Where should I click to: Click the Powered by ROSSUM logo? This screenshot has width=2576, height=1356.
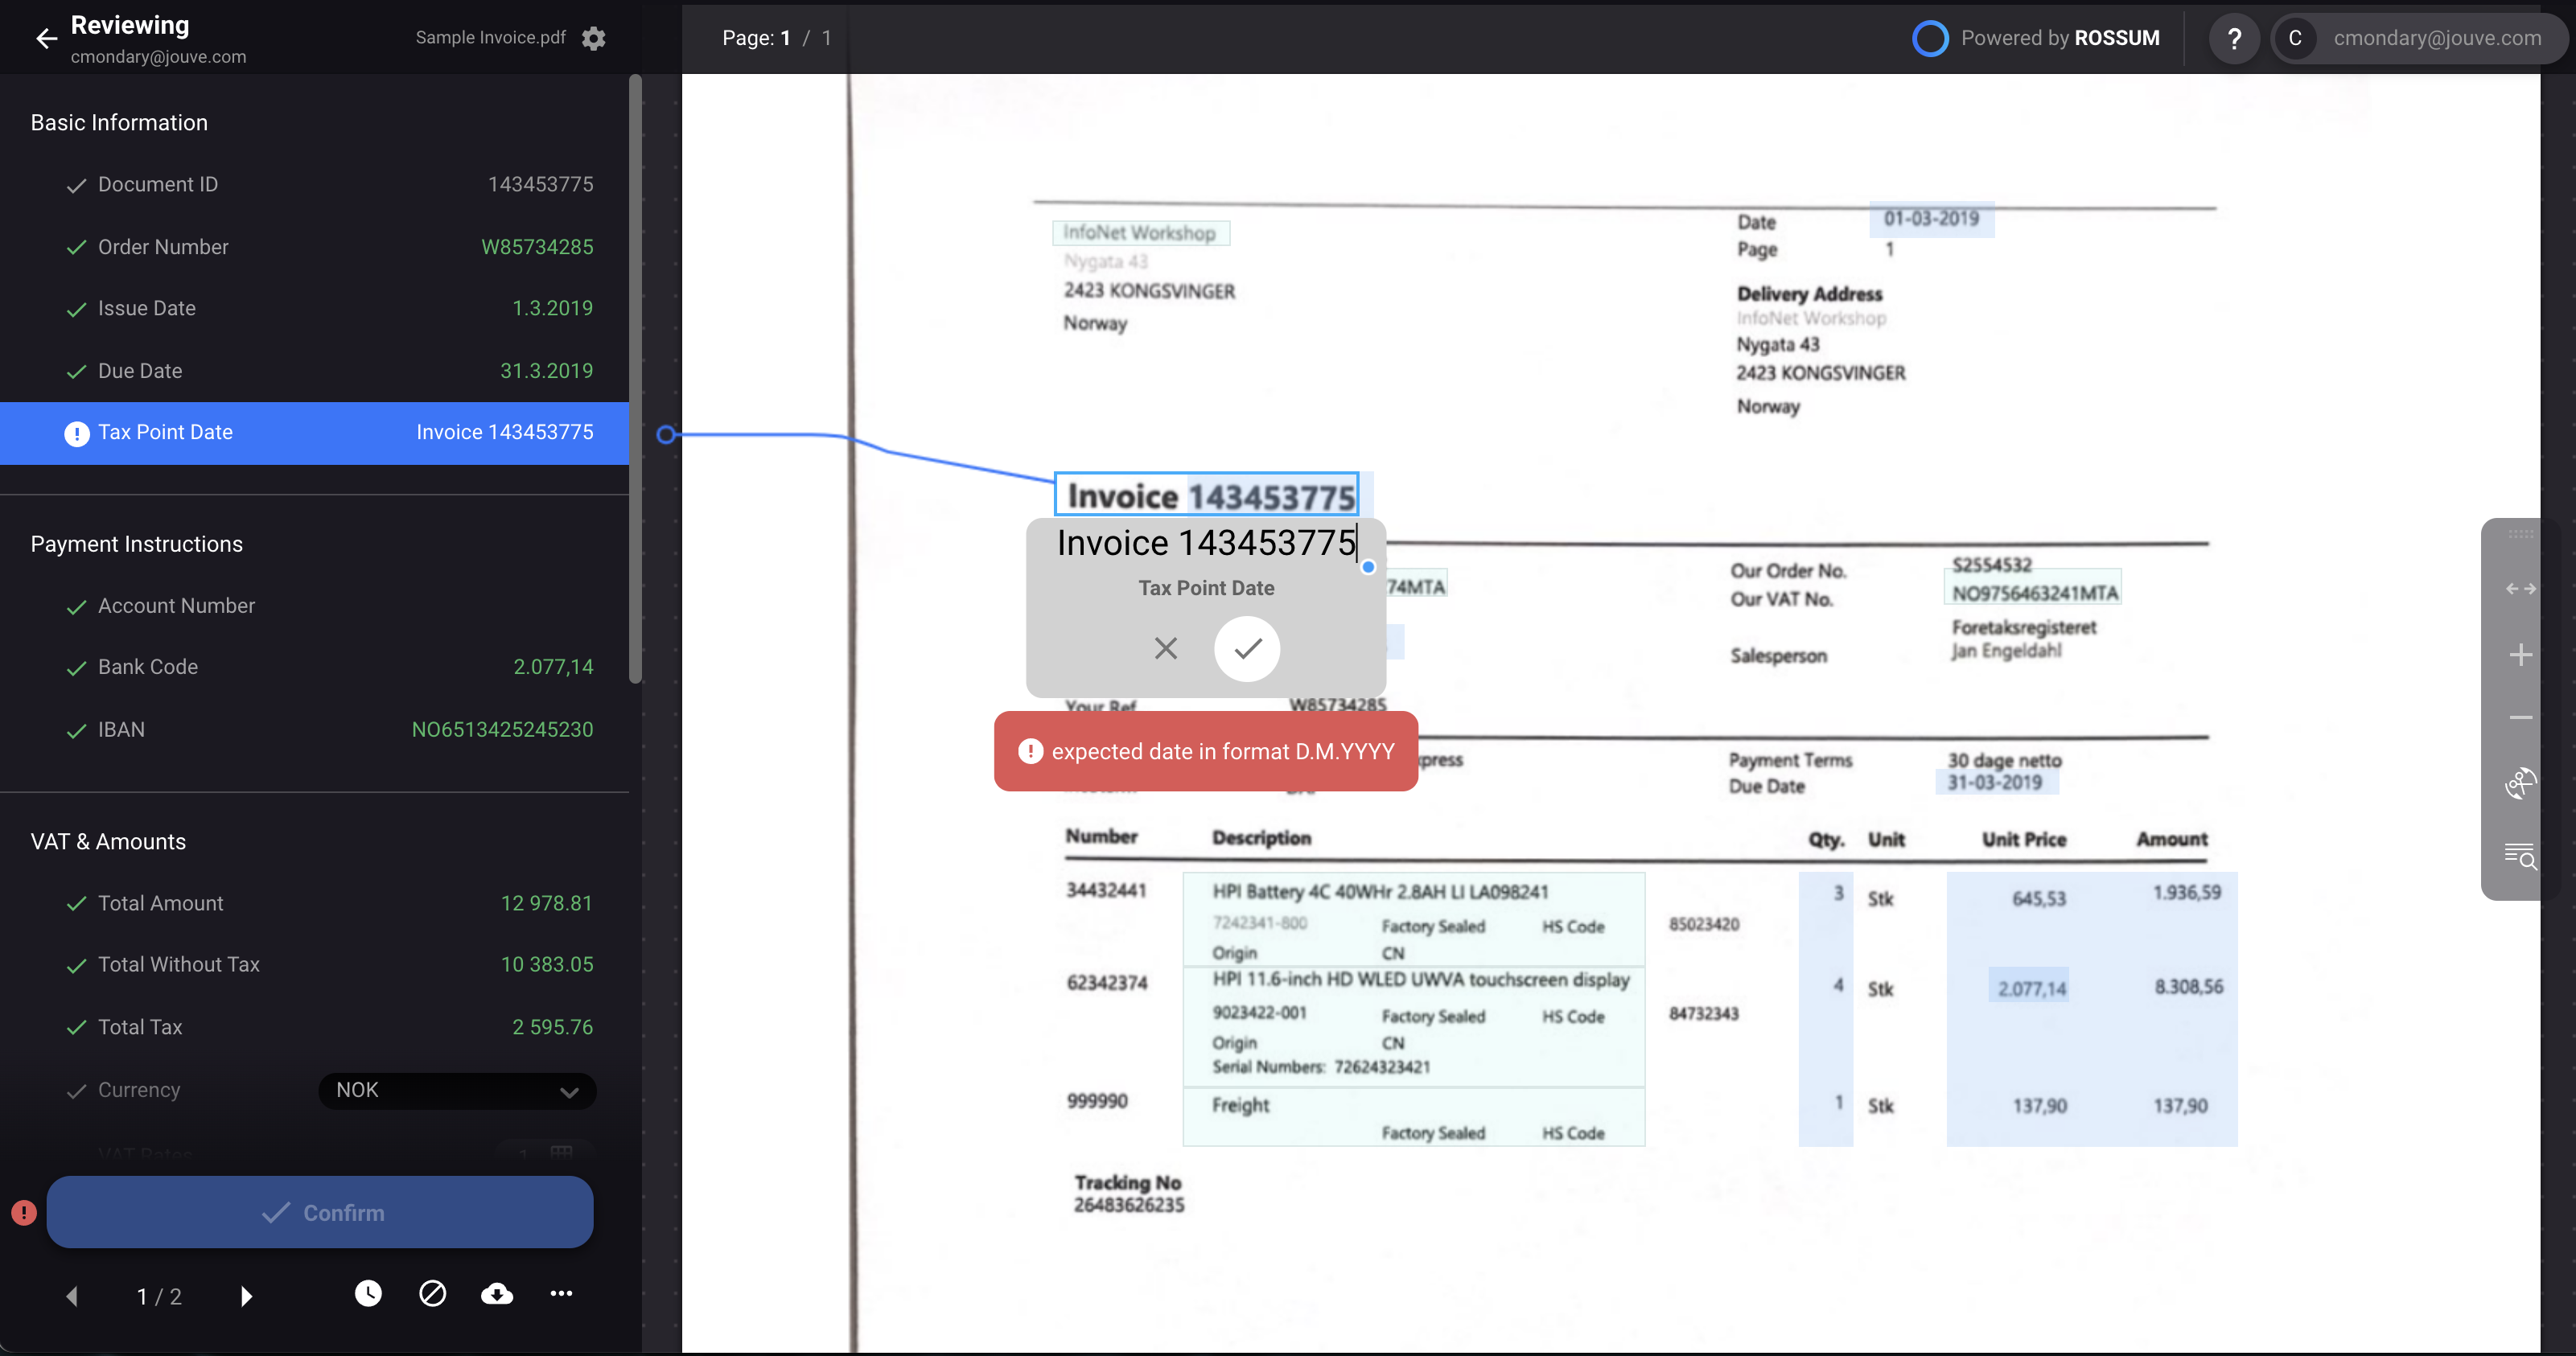pos(2036,38)
